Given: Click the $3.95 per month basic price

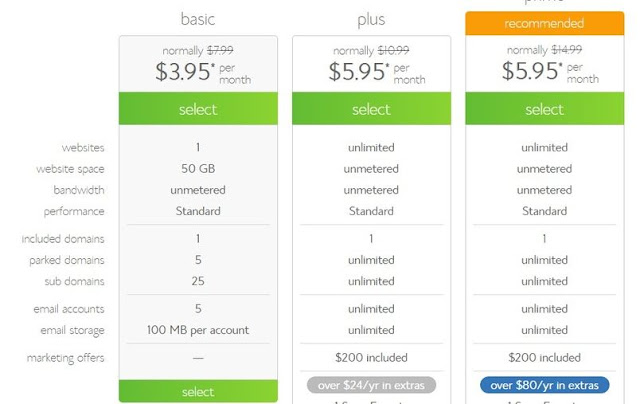Looking at the screenshot, I should click(x=187, y=72).
